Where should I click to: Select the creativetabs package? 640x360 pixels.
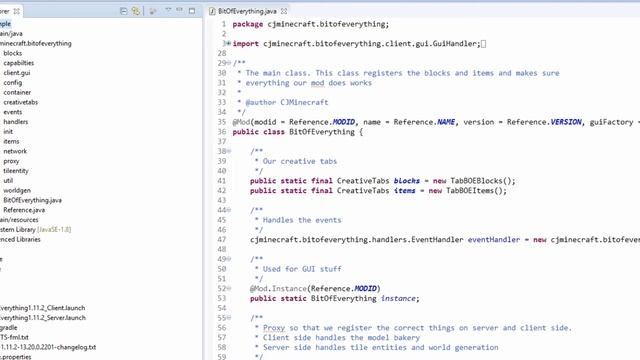[20, 102]
